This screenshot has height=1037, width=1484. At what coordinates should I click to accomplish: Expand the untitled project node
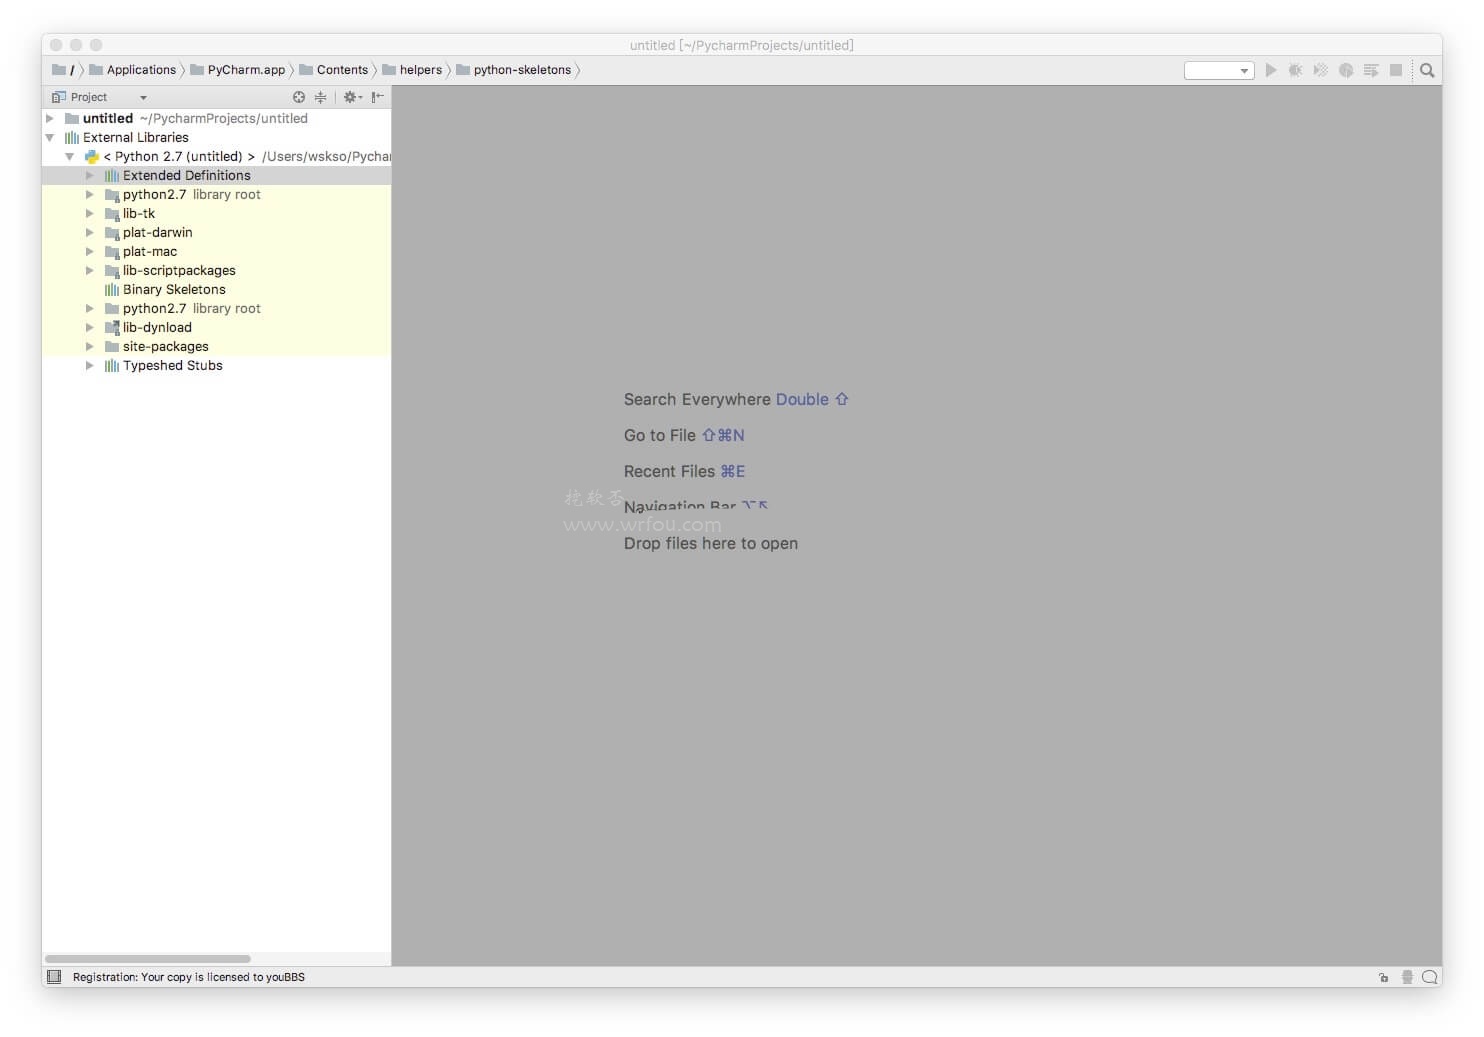tap(50, 118)
